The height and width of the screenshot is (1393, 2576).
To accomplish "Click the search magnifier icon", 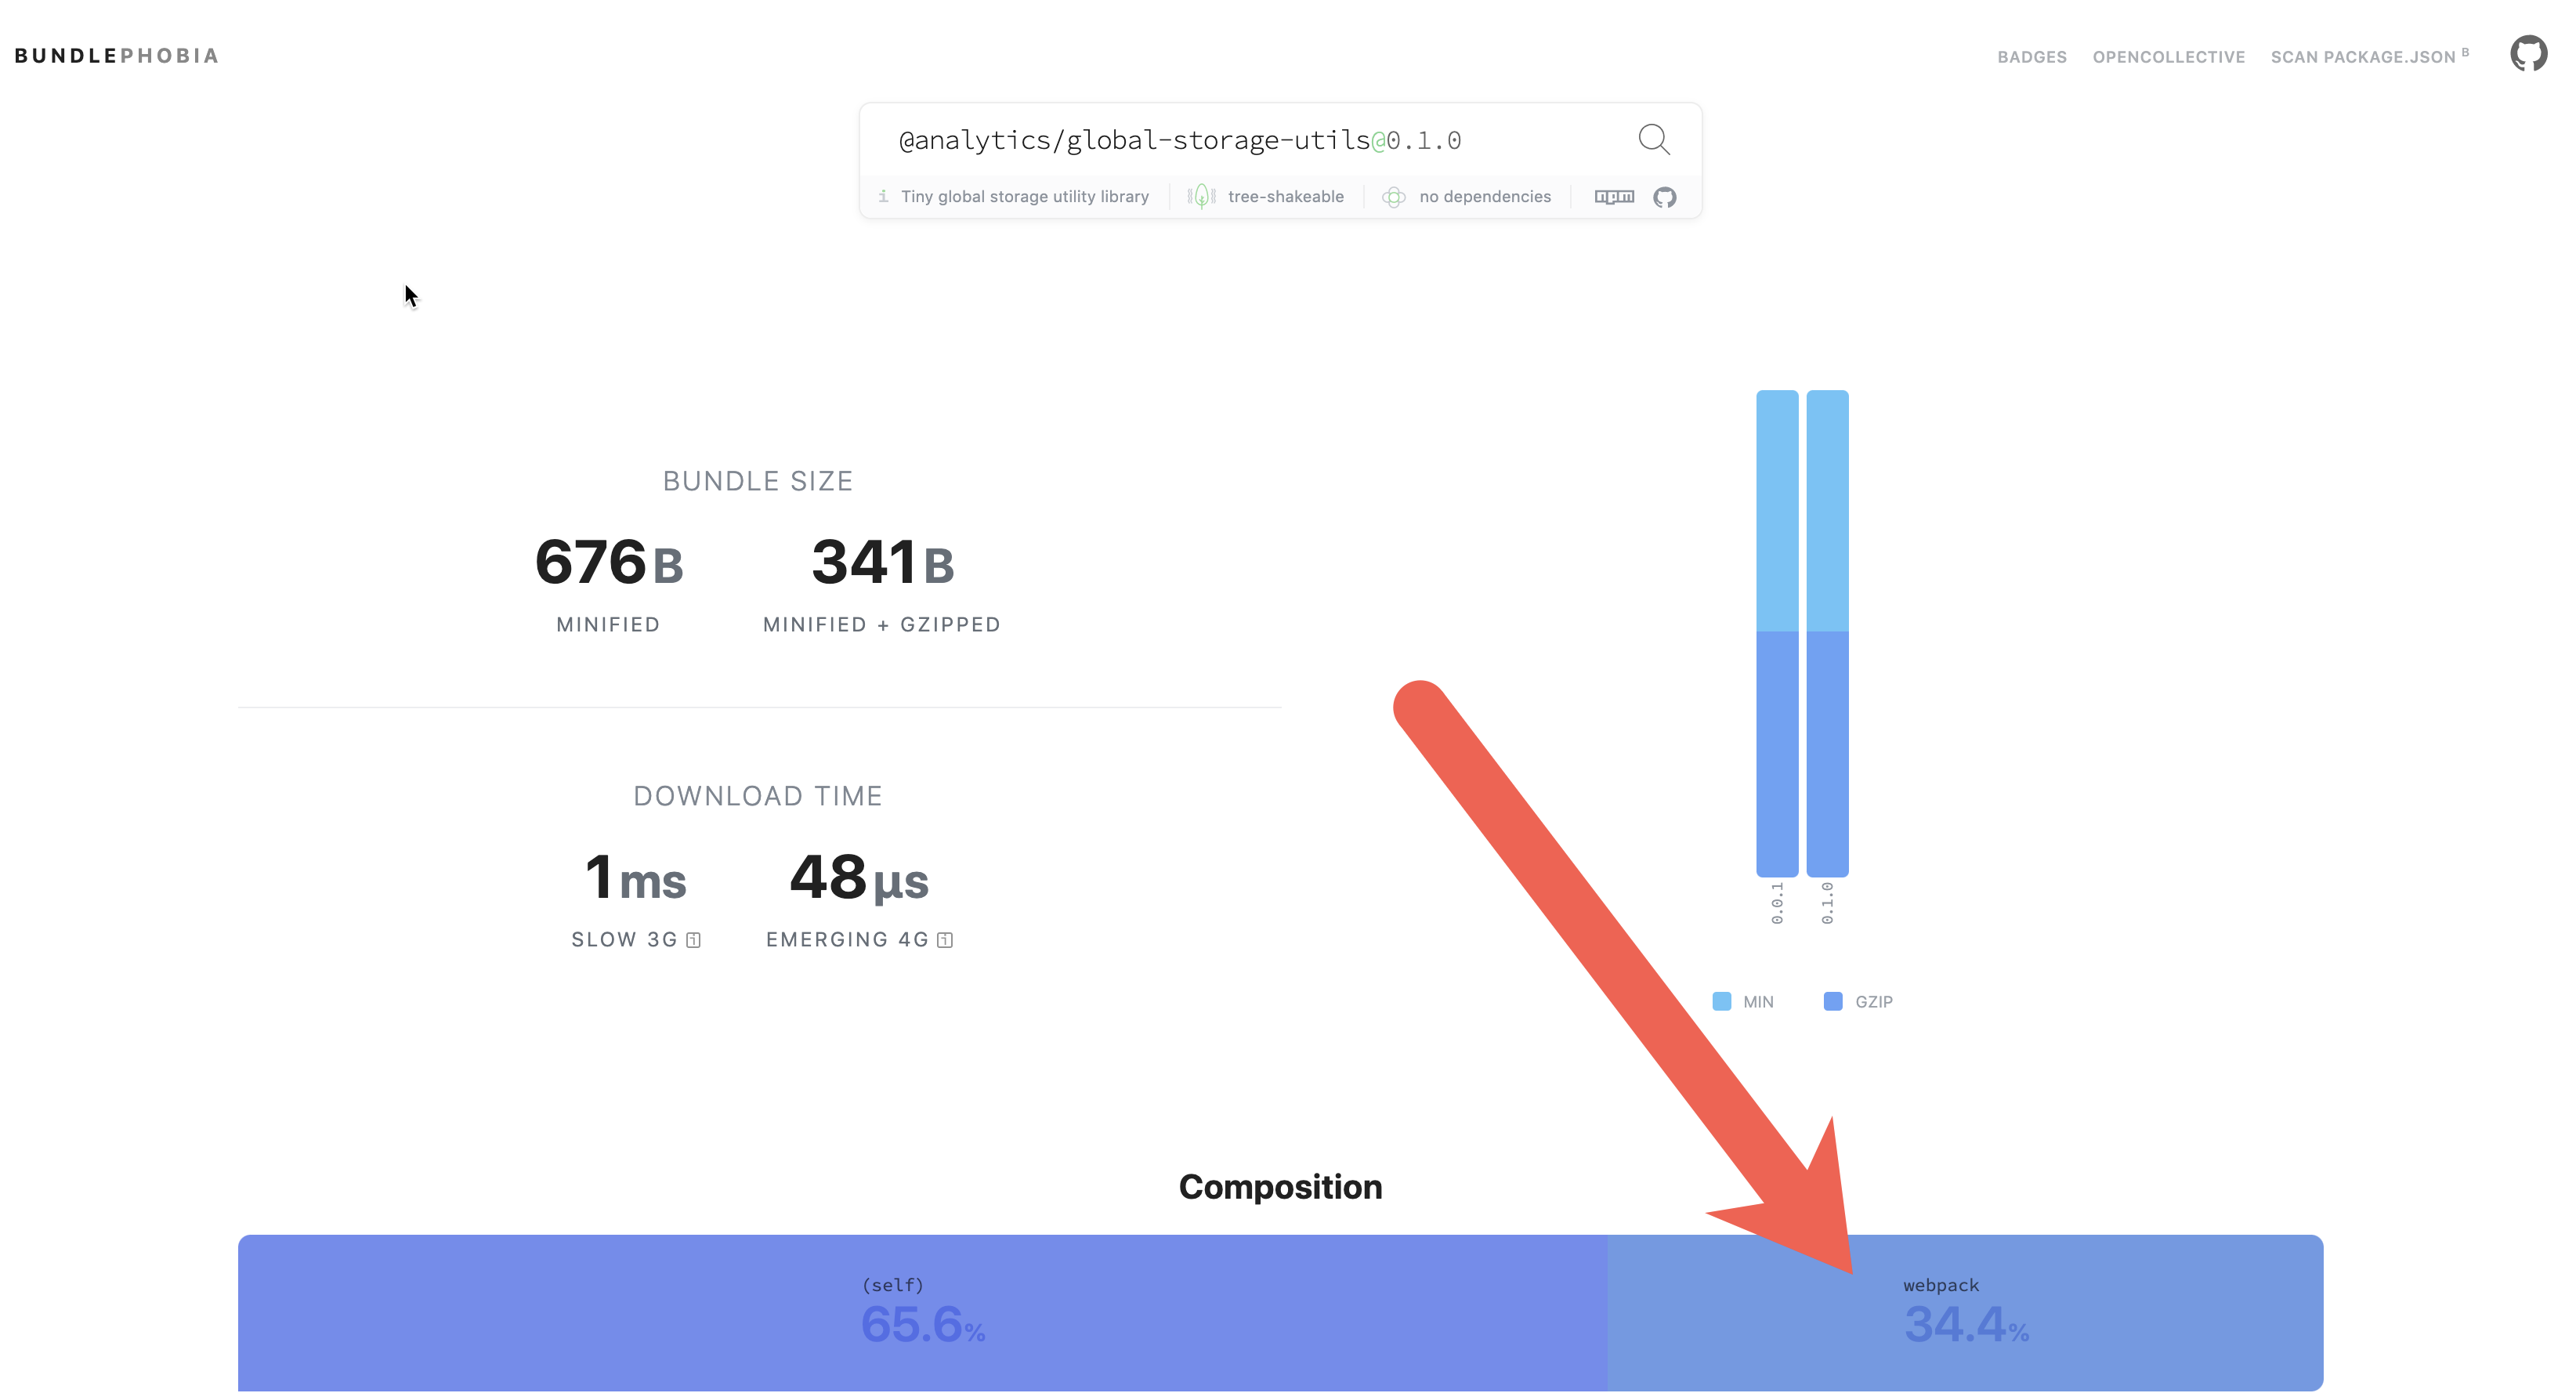I will 1653,139.
